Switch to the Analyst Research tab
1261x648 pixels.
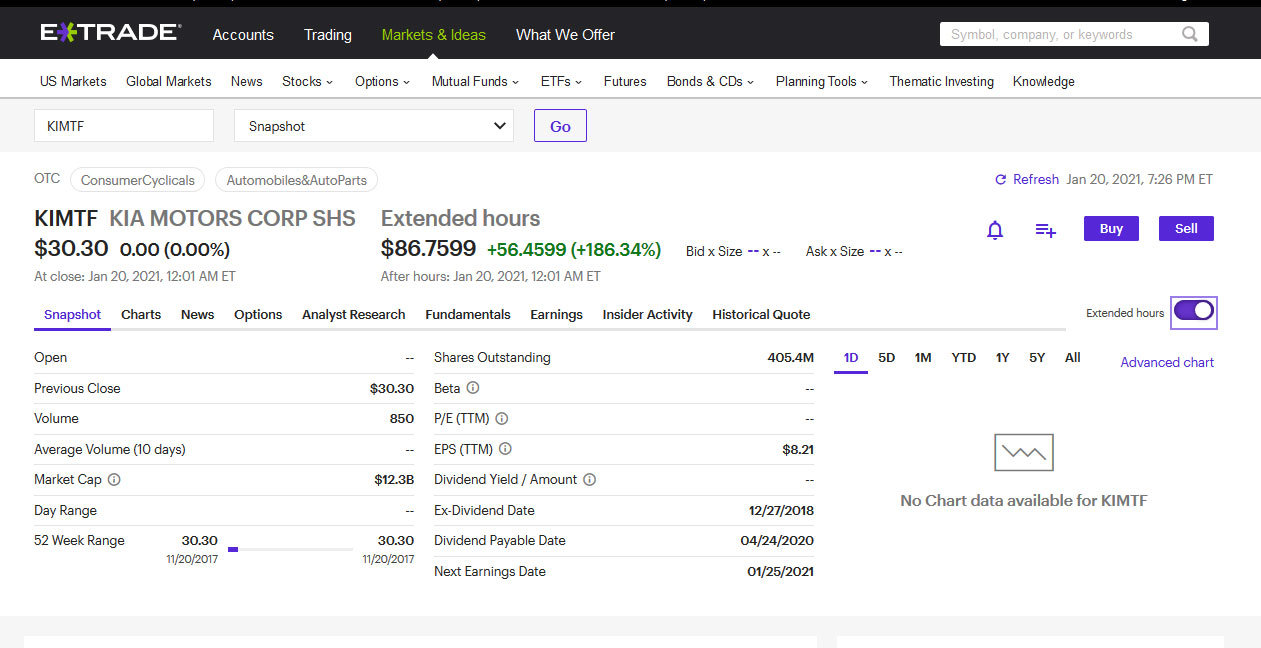click(x=354, y=314)
